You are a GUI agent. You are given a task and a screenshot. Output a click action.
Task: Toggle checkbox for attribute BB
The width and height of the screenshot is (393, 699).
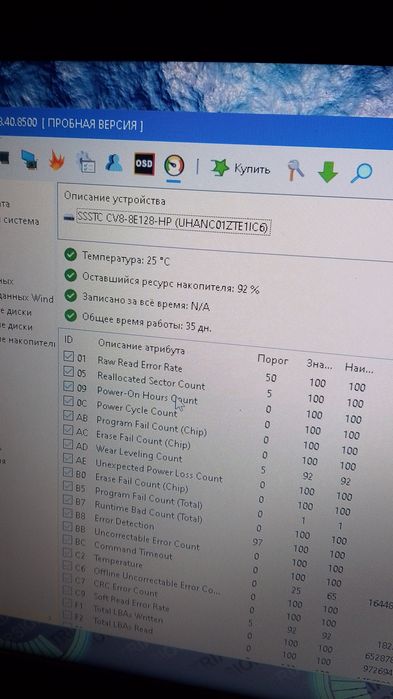67,527
